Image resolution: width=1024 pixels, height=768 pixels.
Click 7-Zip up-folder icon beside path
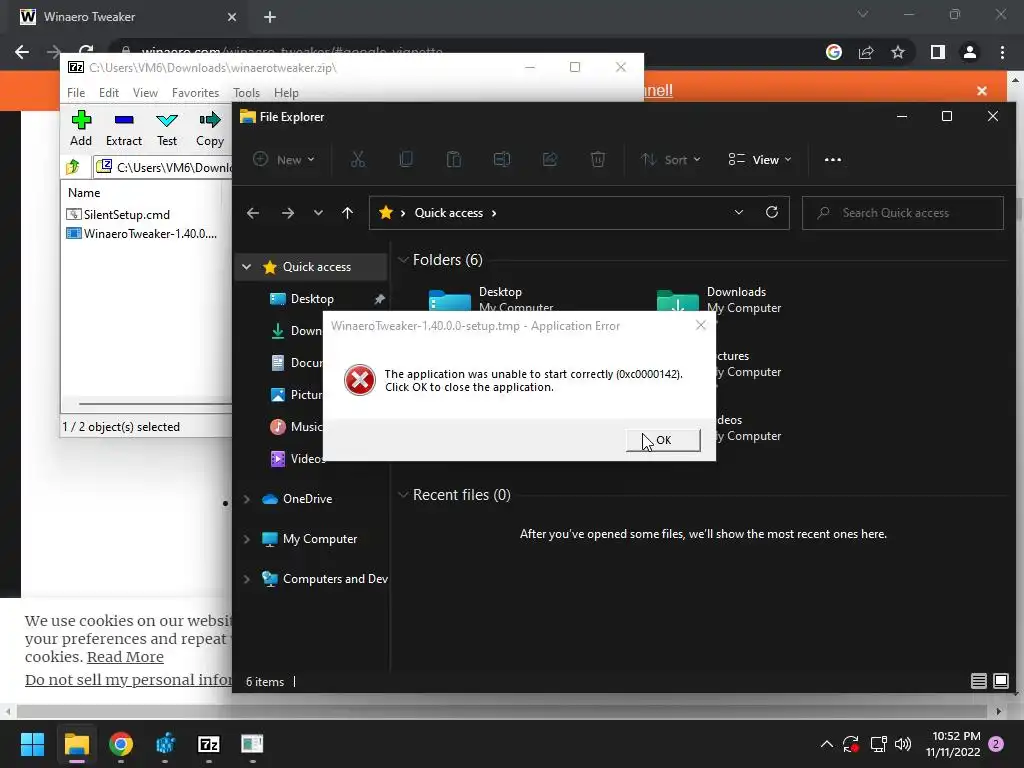tap(73, 167)
